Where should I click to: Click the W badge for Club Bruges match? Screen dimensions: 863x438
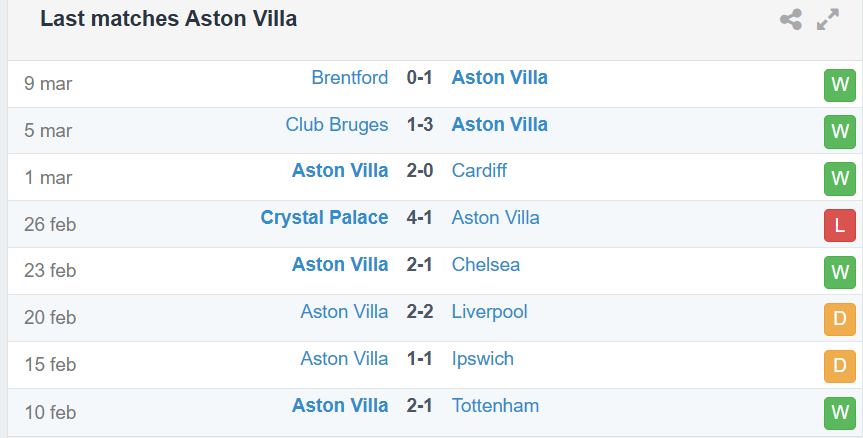[x=839, y=132]
